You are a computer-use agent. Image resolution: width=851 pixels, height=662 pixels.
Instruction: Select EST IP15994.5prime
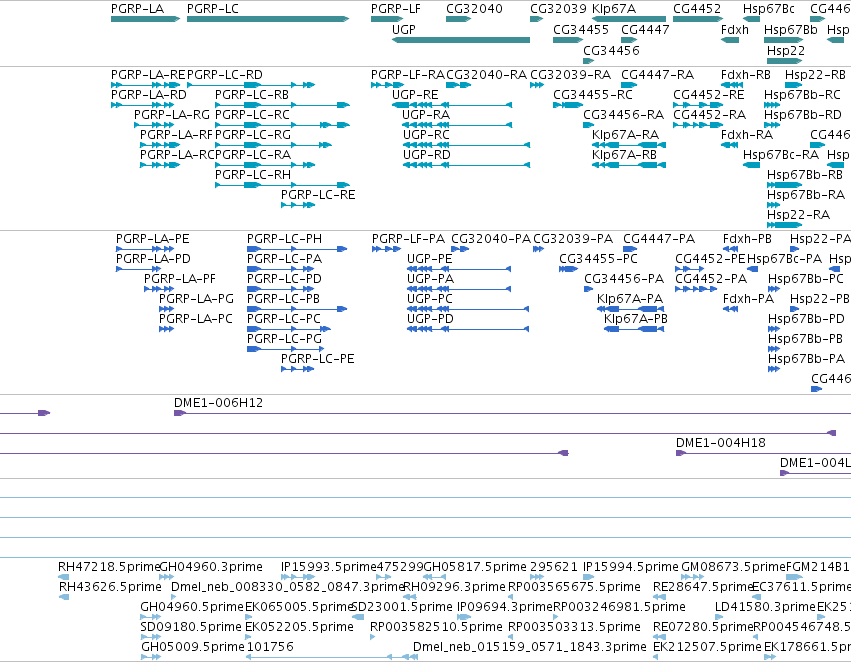point(631,567)
